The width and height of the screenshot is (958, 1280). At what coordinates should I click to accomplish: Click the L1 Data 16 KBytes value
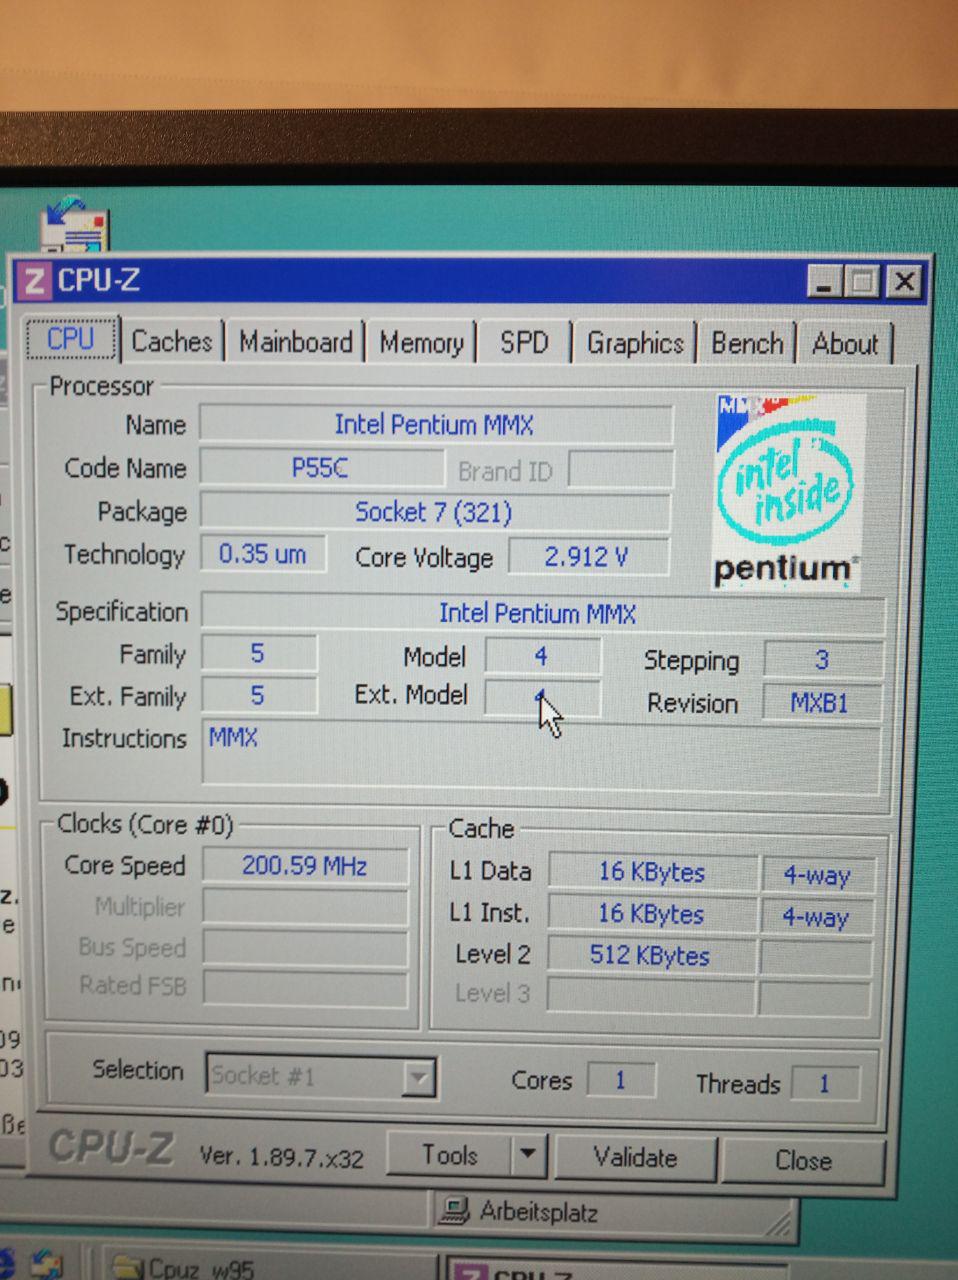click(652, 872)
